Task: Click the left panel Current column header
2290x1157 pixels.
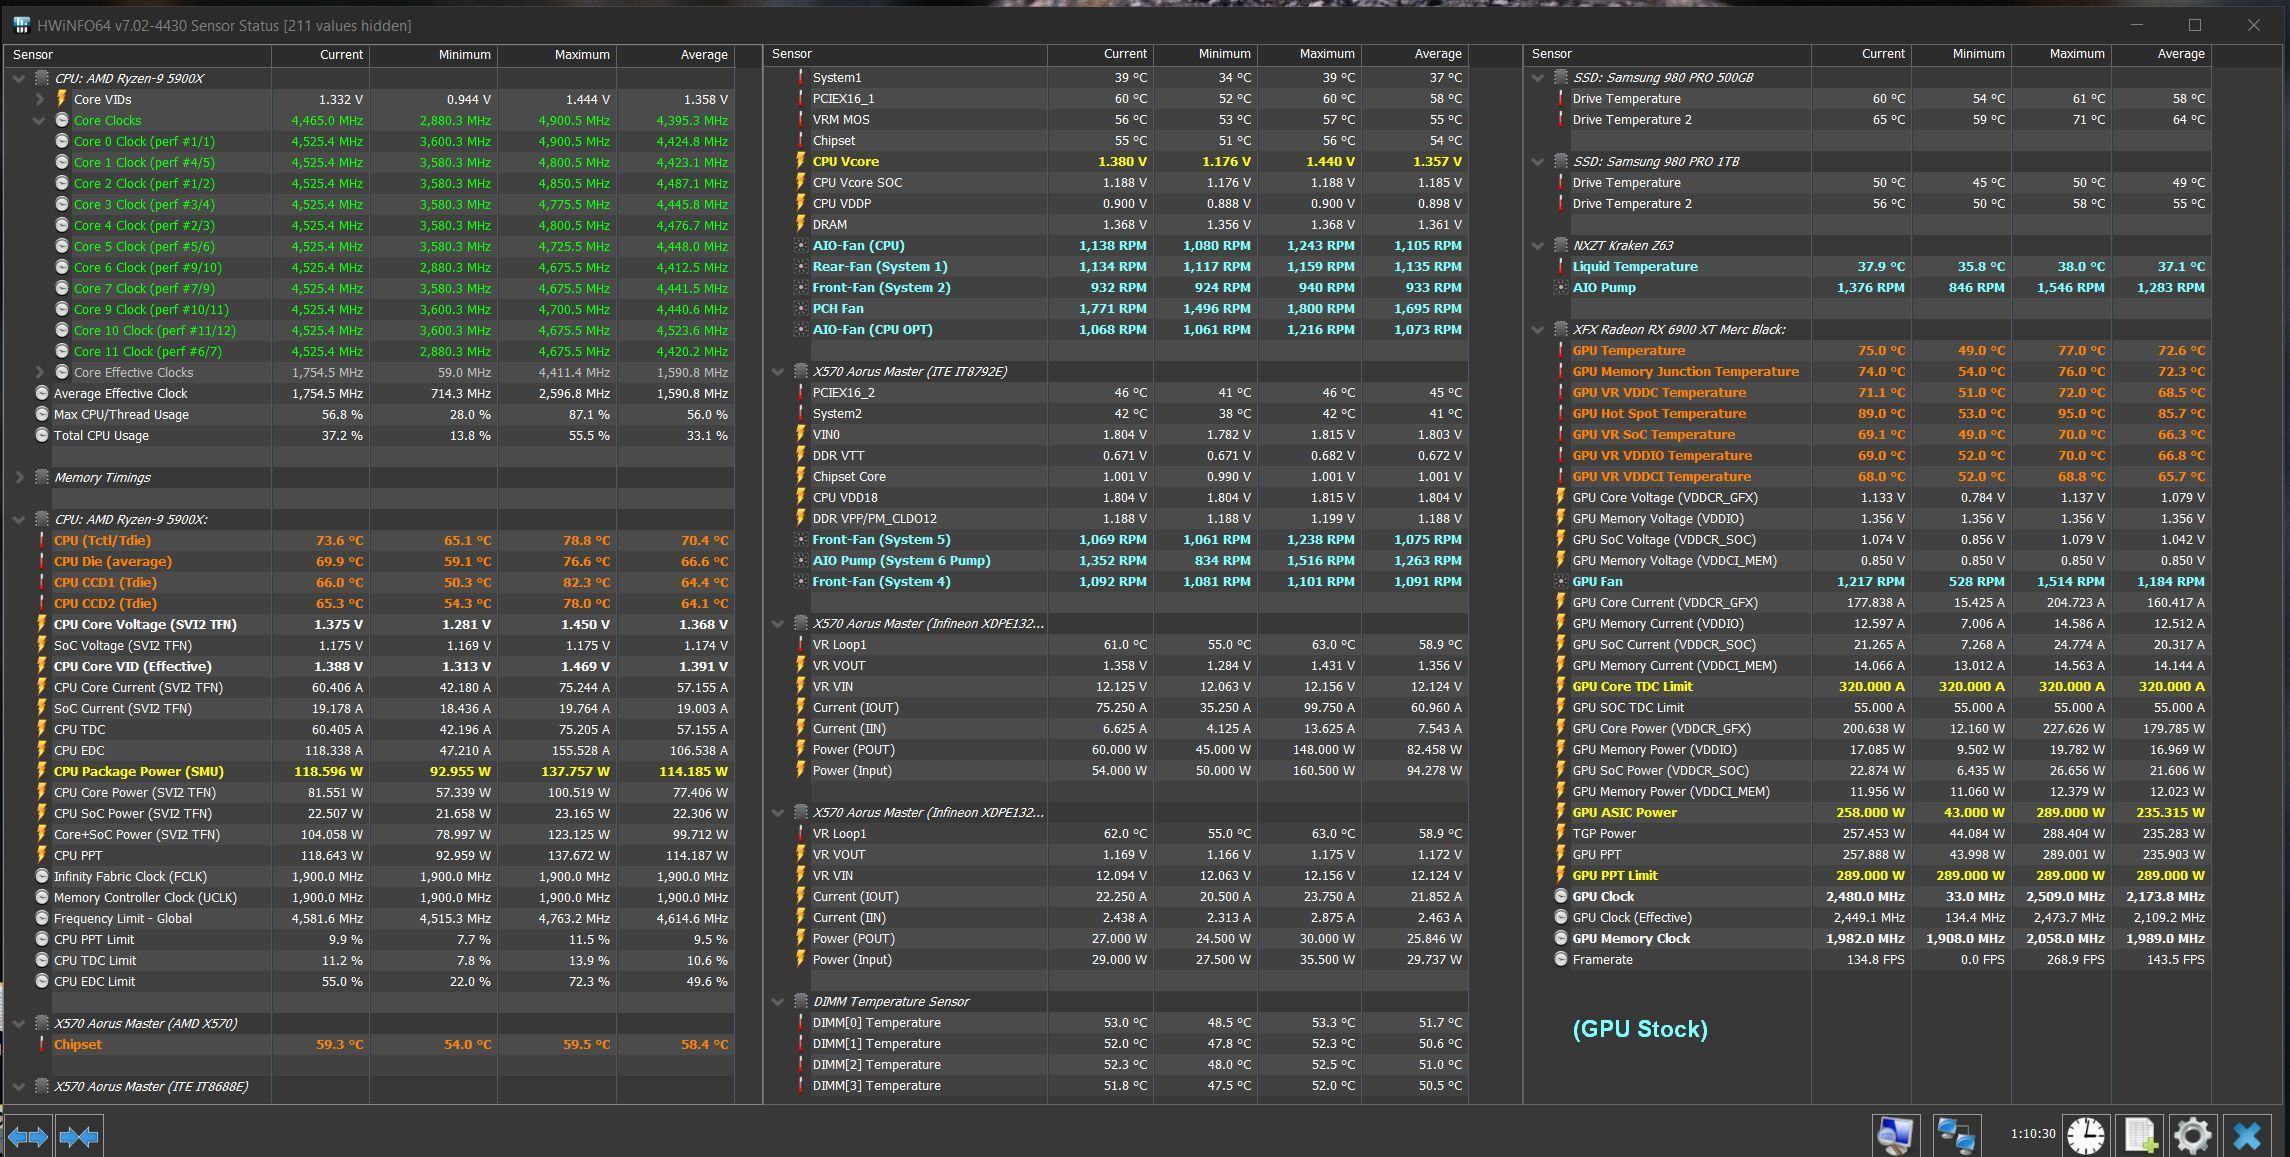Action: [320, 55]
